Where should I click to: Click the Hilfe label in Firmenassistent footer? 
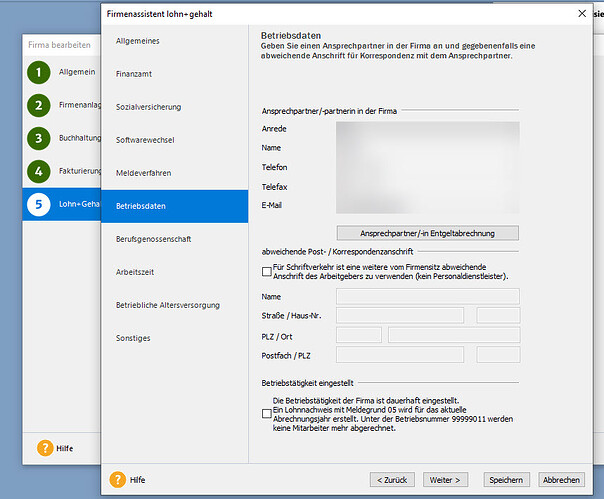138,480
